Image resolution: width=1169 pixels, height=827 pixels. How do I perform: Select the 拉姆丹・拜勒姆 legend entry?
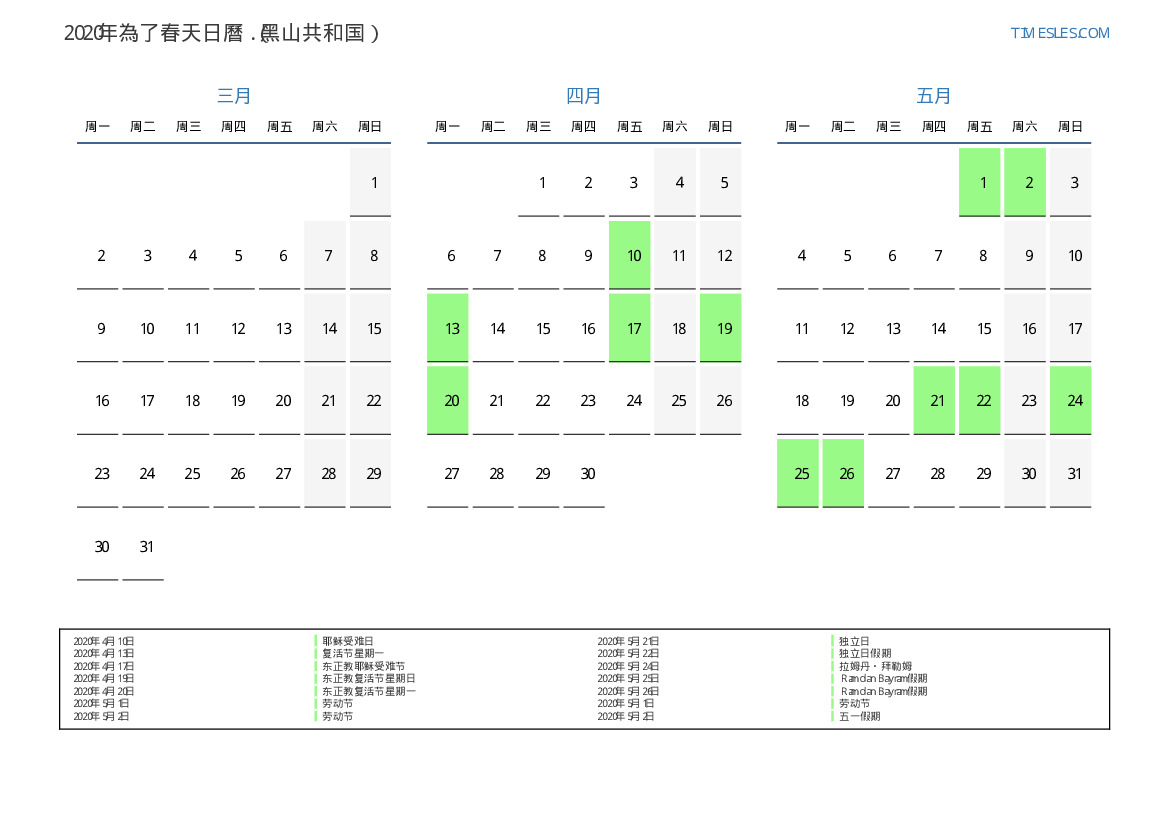pos(875,666)
